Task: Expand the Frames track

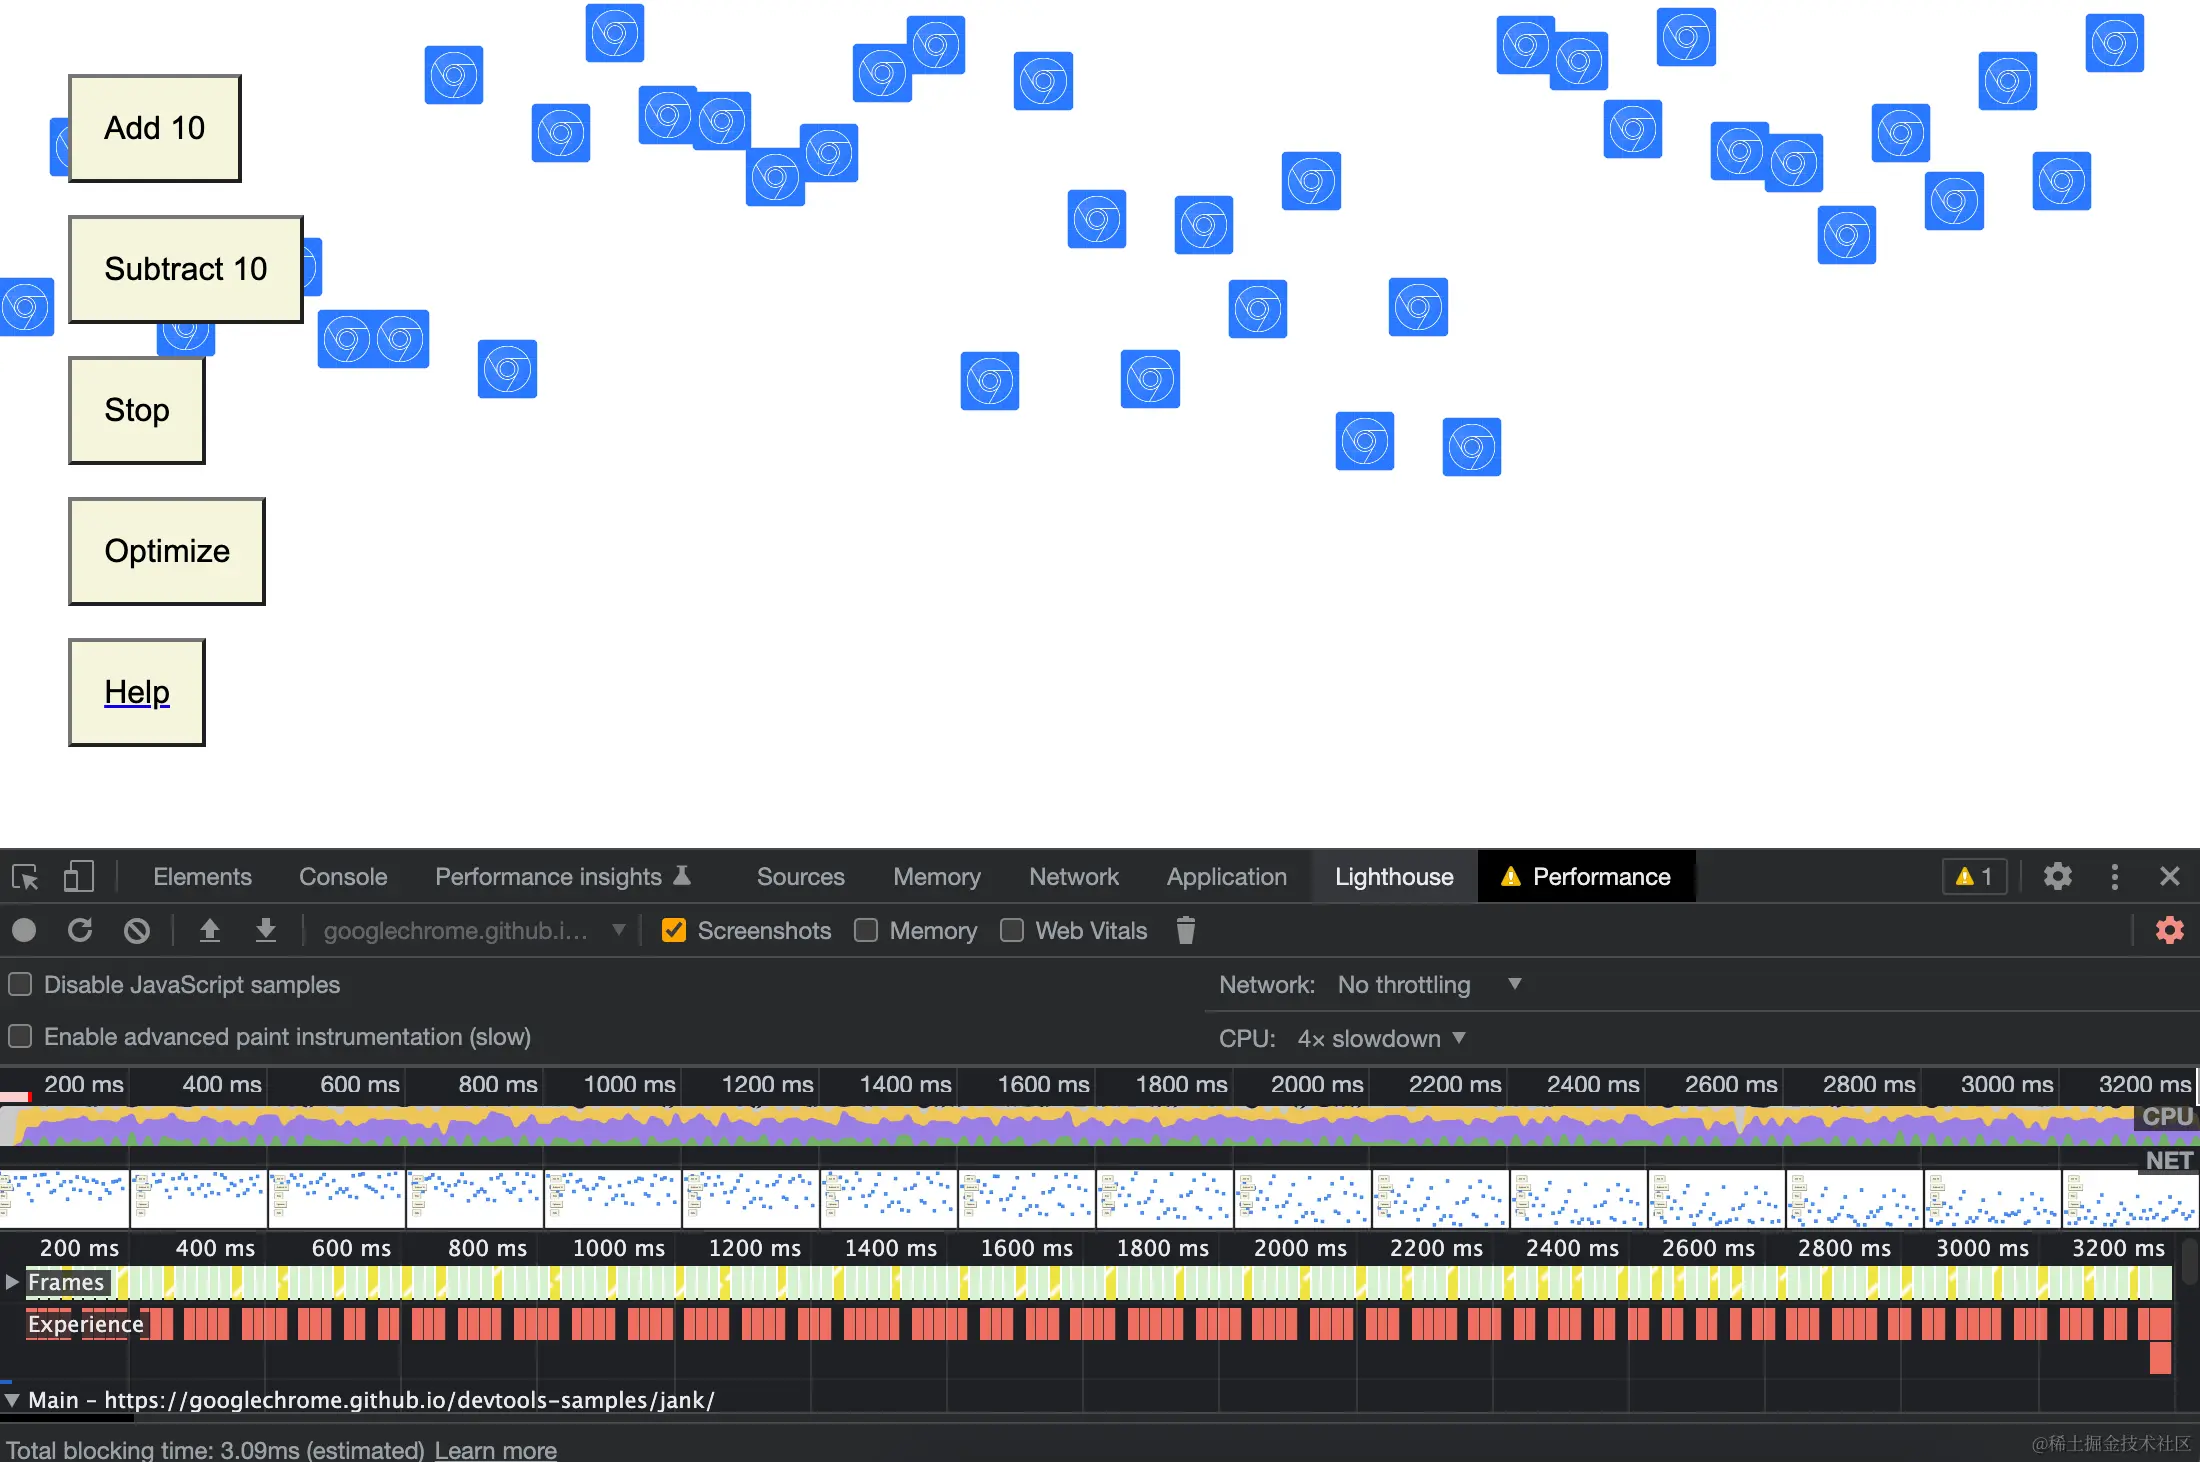Action: point(12,1281)
